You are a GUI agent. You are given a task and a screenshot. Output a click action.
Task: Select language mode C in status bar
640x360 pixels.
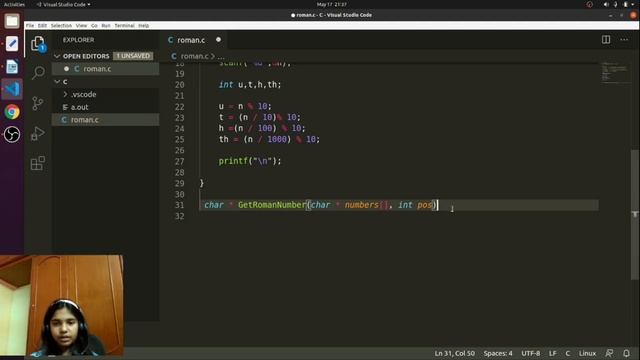tap(568, 353)
